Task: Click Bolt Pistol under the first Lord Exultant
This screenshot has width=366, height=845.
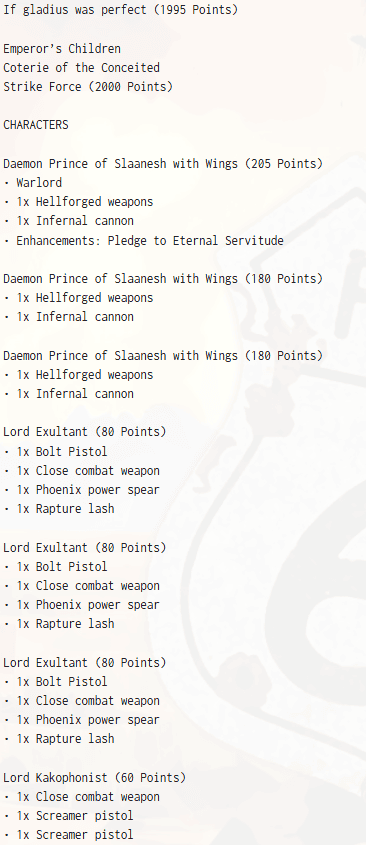Action: click(56, 452)
